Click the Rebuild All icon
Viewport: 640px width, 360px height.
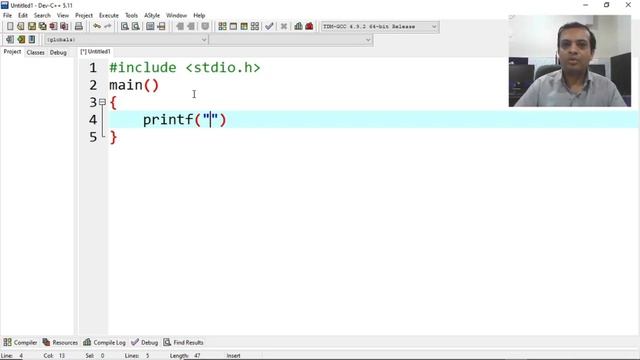click(255, 27)
